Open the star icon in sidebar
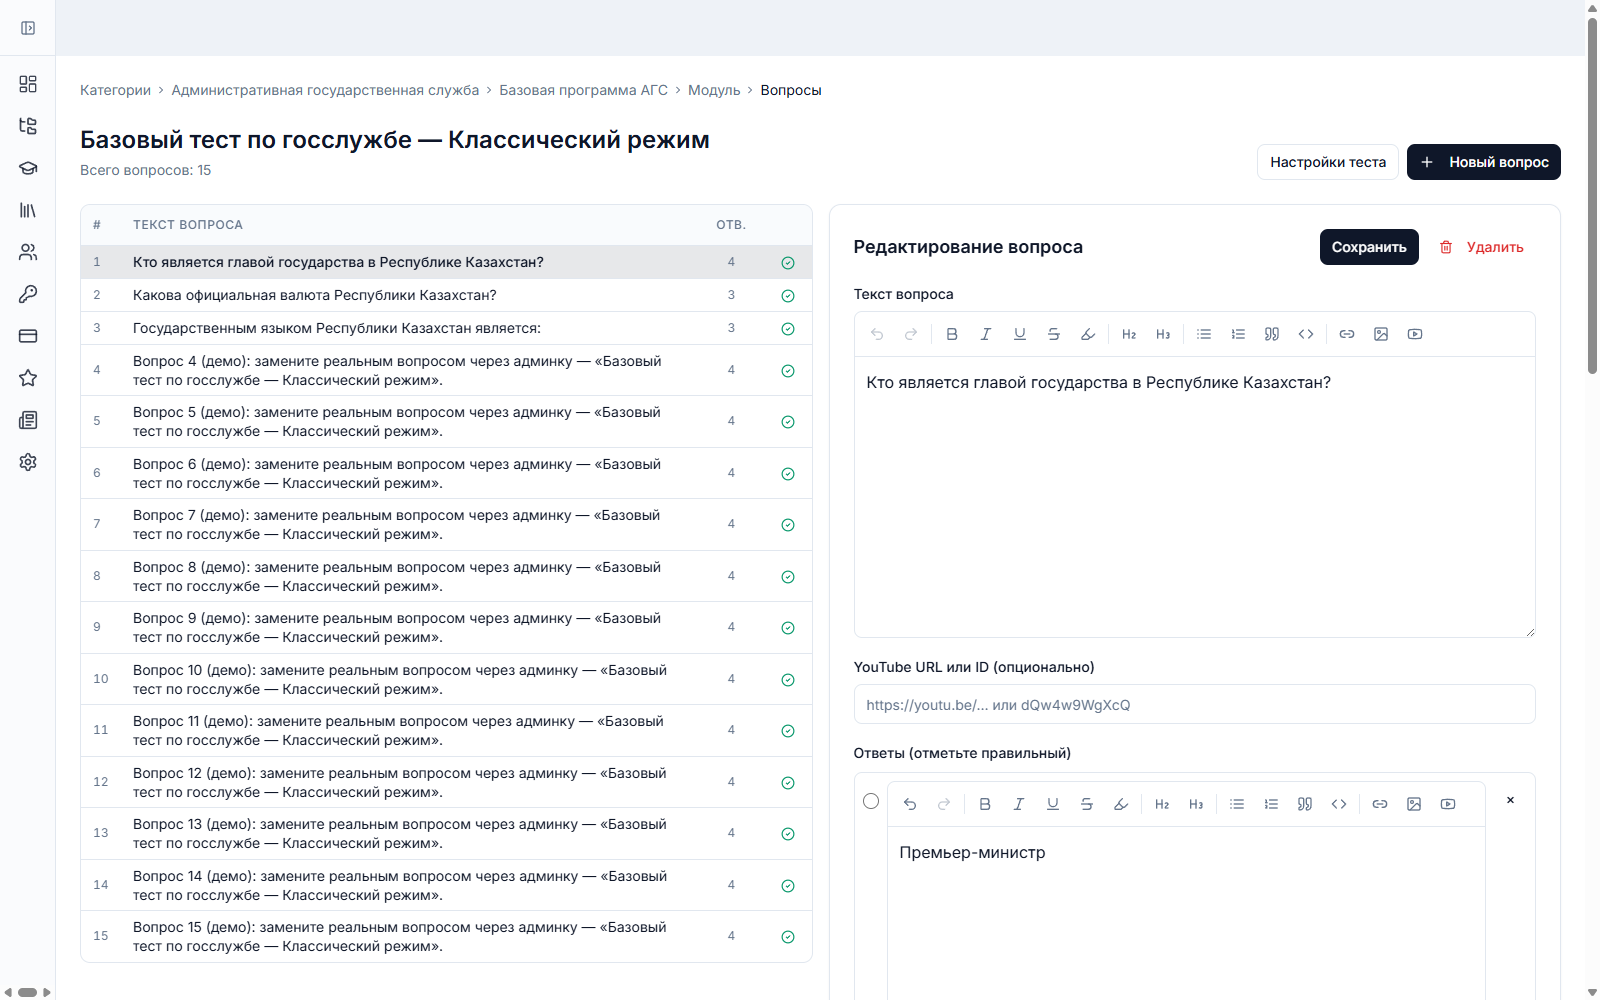Image resolution: width=1600 pixels, height=1000 pixels. coord(28,378)
